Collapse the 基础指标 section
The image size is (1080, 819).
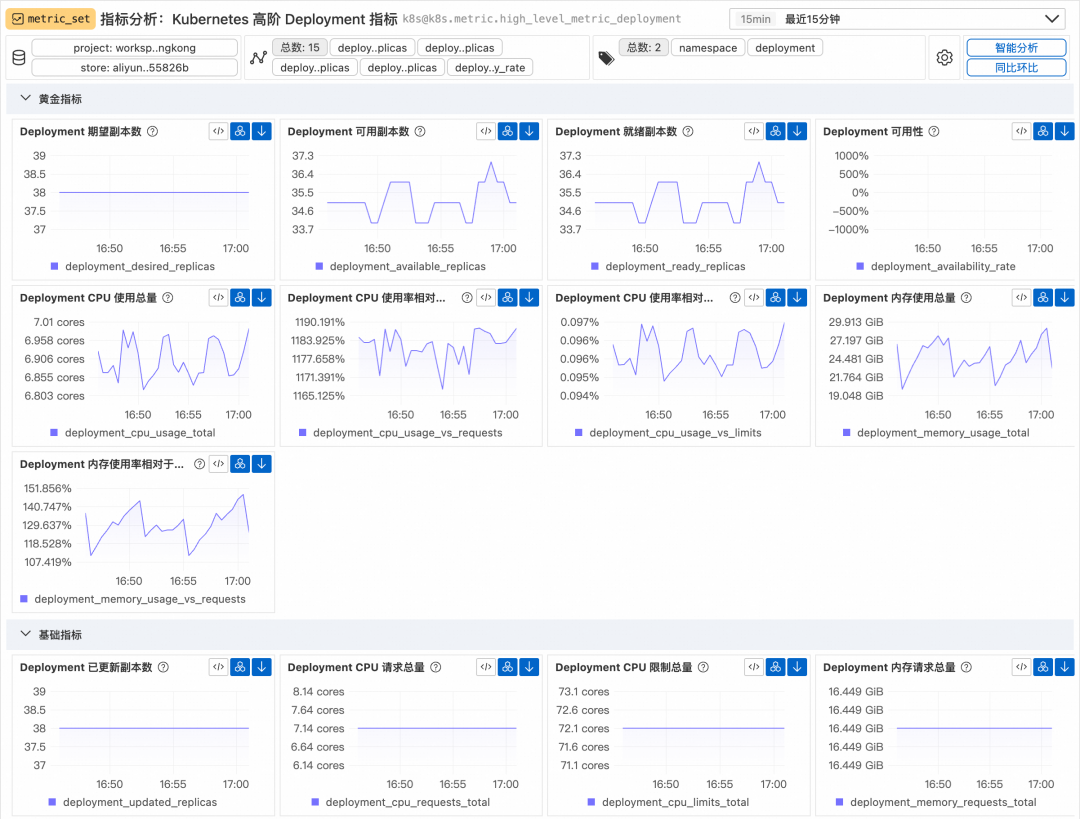click(25, 634)
